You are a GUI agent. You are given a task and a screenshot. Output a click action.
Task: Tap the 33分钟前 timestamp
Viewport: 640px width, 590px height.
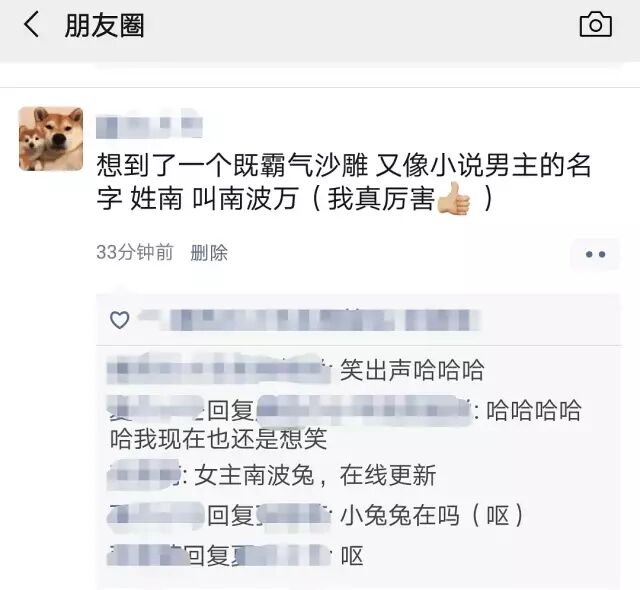click(135, 252)
